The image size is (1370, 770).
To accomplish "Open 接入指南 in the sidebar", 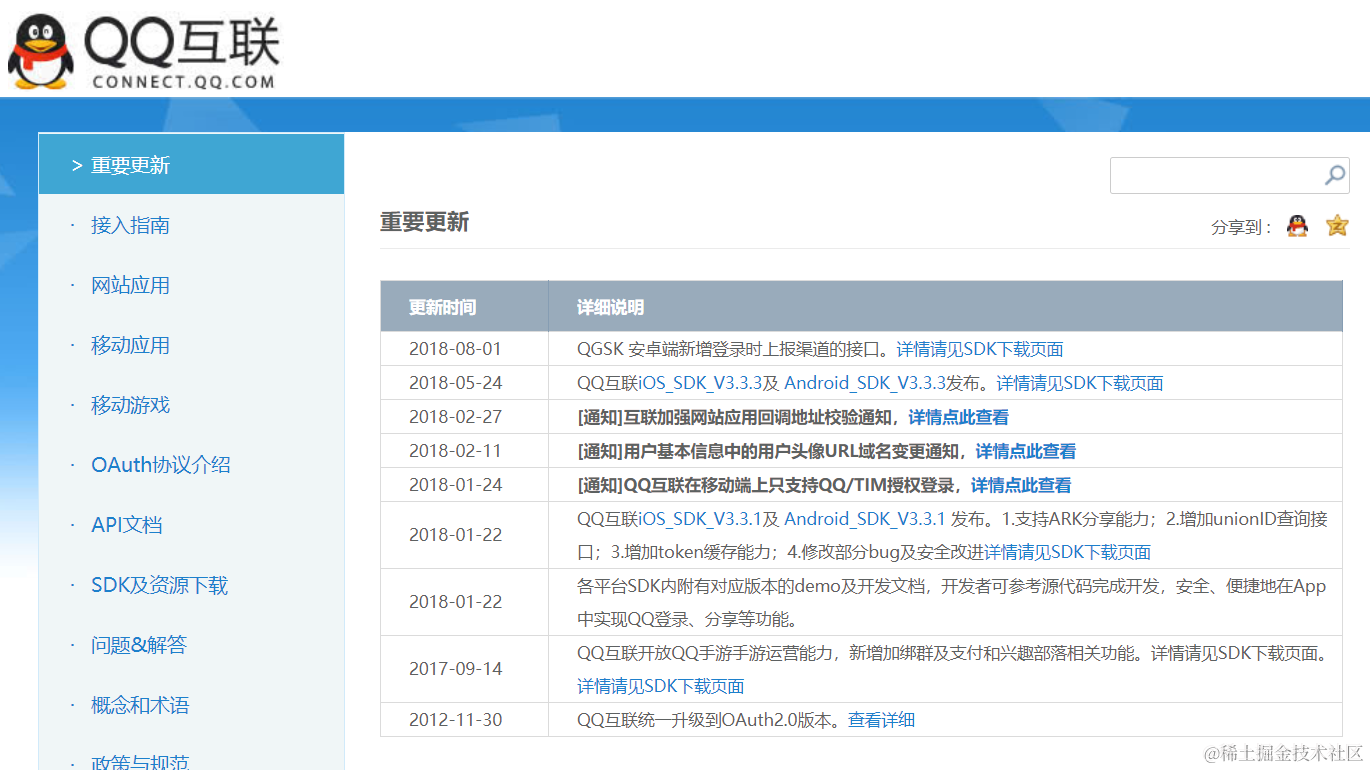I will point(130,225).
